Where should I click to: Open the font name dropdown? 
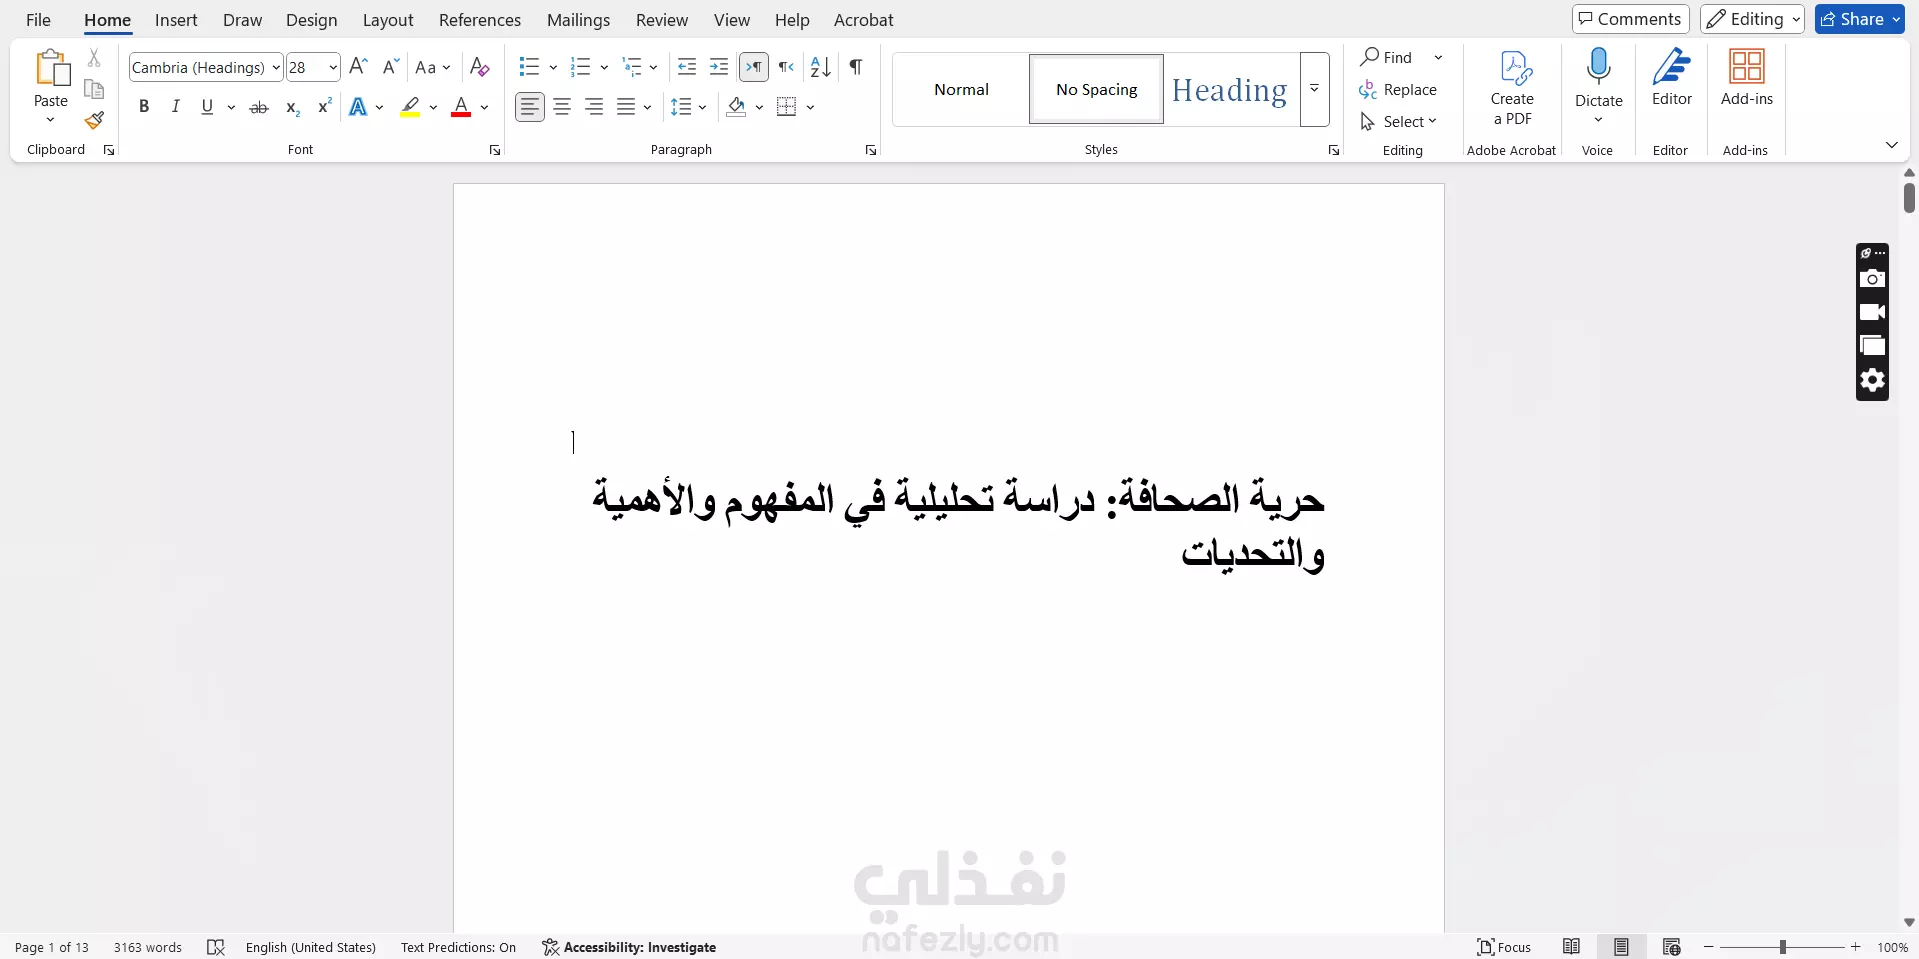[276, 68]
